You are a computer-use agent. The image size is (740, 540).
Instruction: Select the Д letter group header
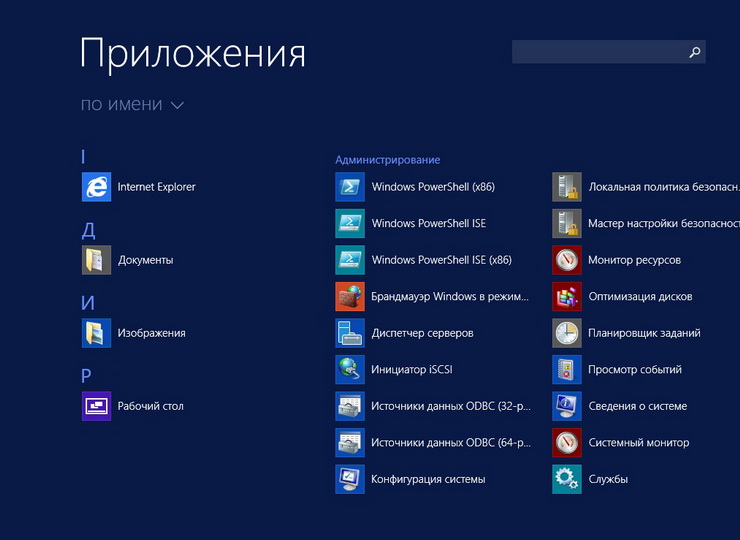point(88,230)
